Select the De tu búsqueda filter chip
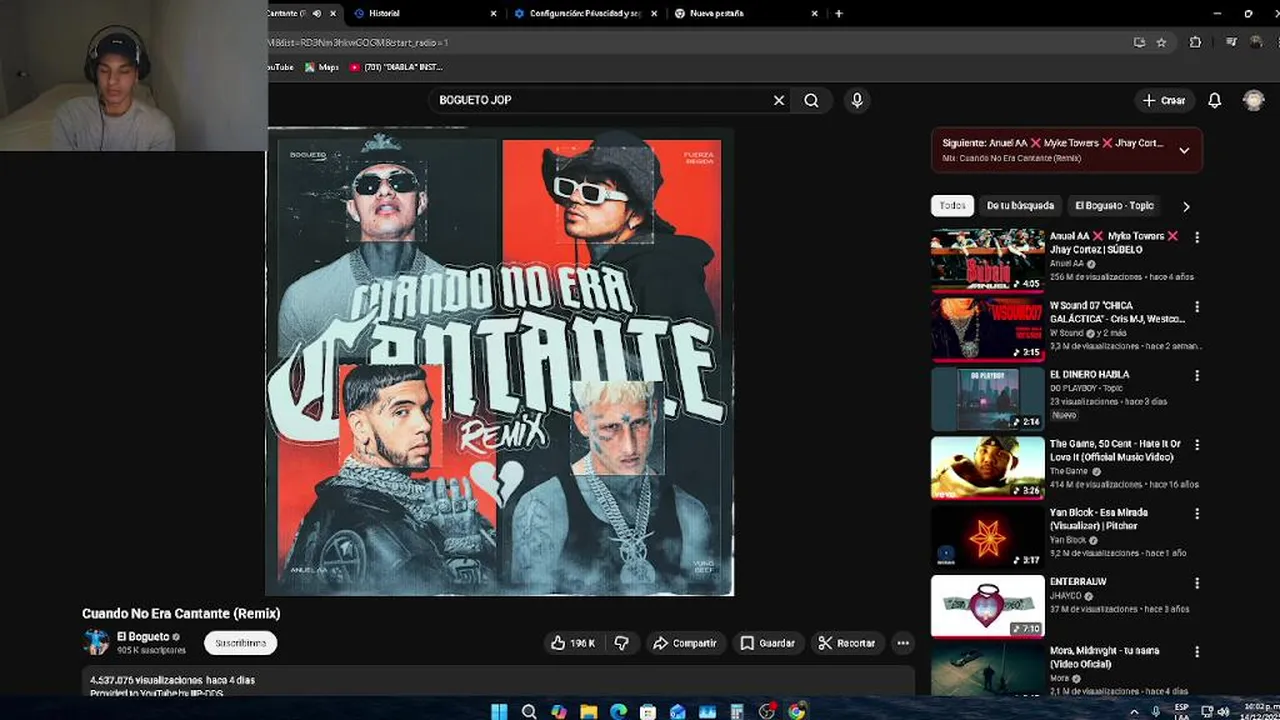 tap(1020, 205)
